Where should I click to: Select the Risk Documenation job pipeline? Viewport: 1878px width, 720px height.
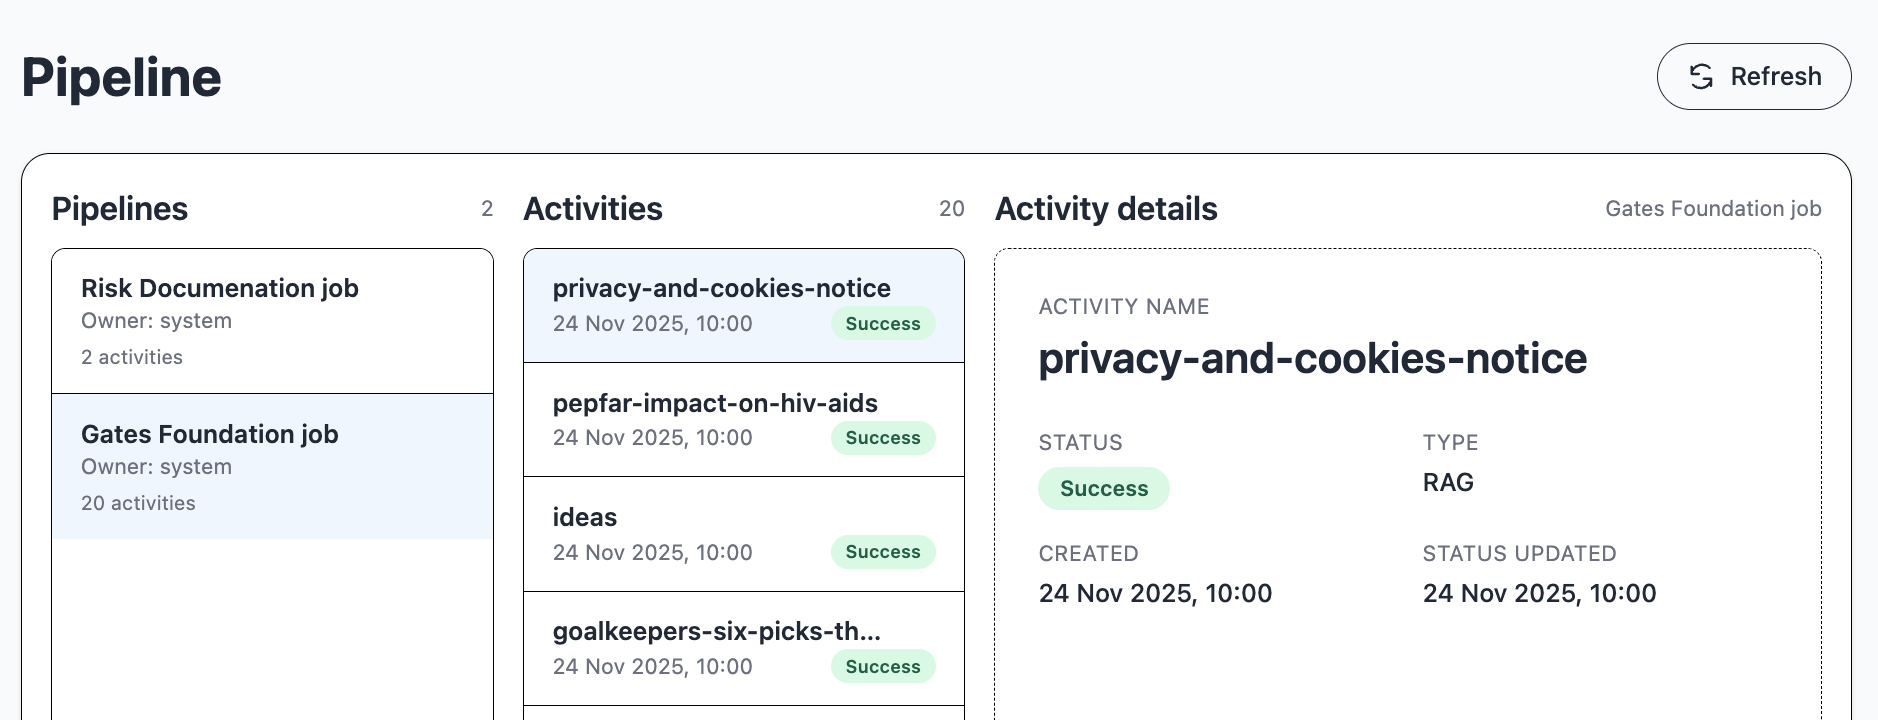272,321
